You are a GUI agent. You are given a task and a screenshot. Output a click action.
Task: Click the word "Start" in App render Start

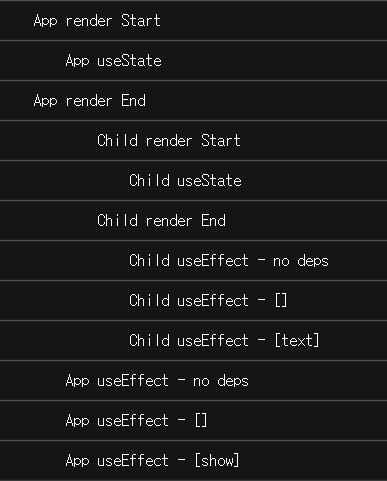pos(141,21)
